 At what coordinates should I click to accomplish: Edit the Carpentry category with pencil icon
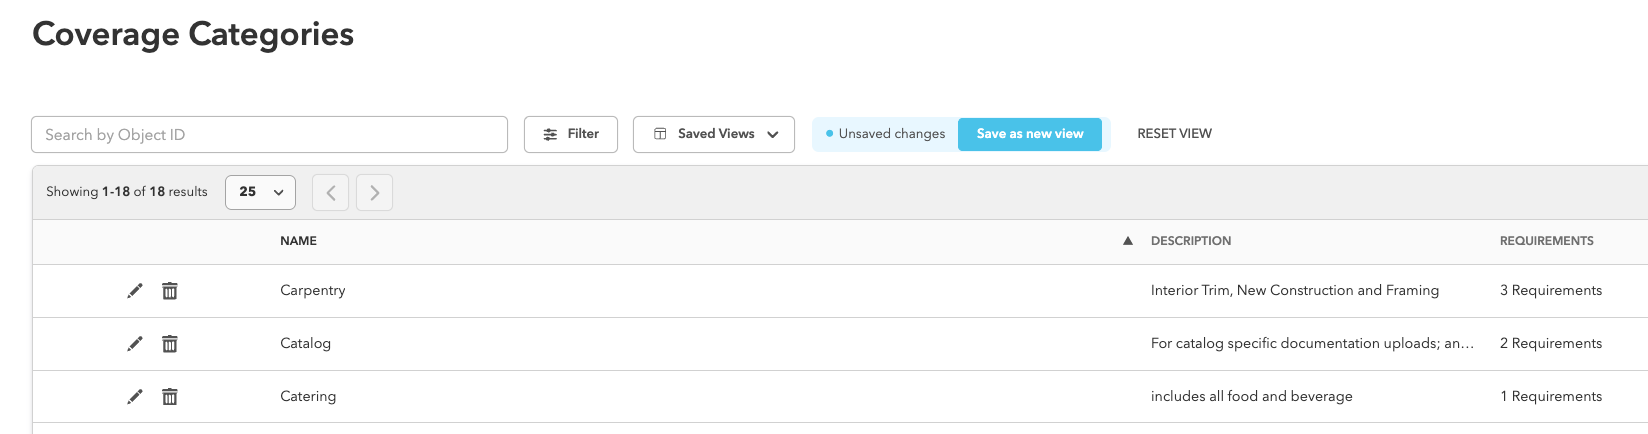[x=135, y=291]
